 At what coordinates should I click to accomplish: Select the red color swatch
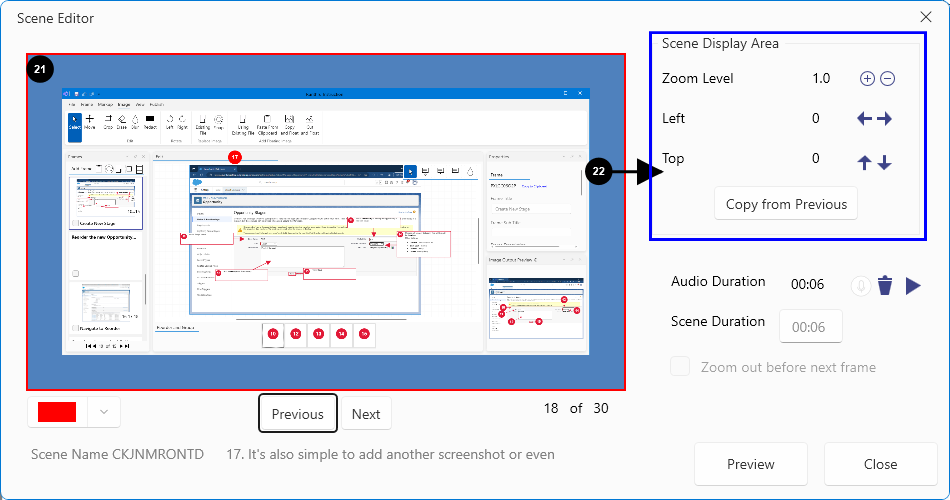tap(58, 412)
